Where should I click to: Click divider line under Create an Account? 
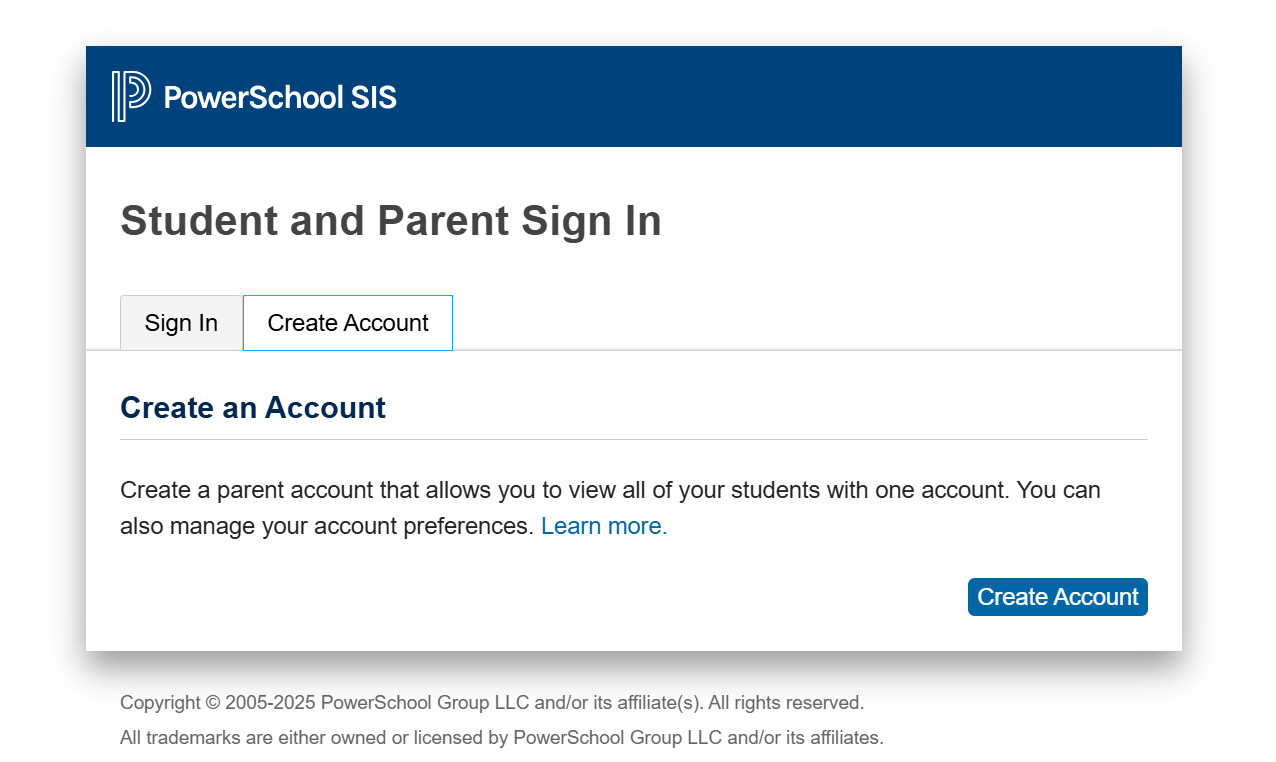pyautogui.click(x=633, y=439)
